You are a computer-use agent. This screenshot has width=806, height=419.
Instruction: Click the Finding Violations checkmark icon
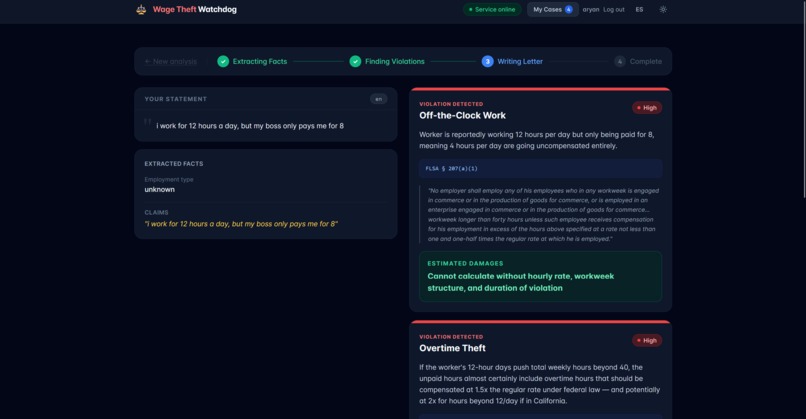[x=355, y=61]
